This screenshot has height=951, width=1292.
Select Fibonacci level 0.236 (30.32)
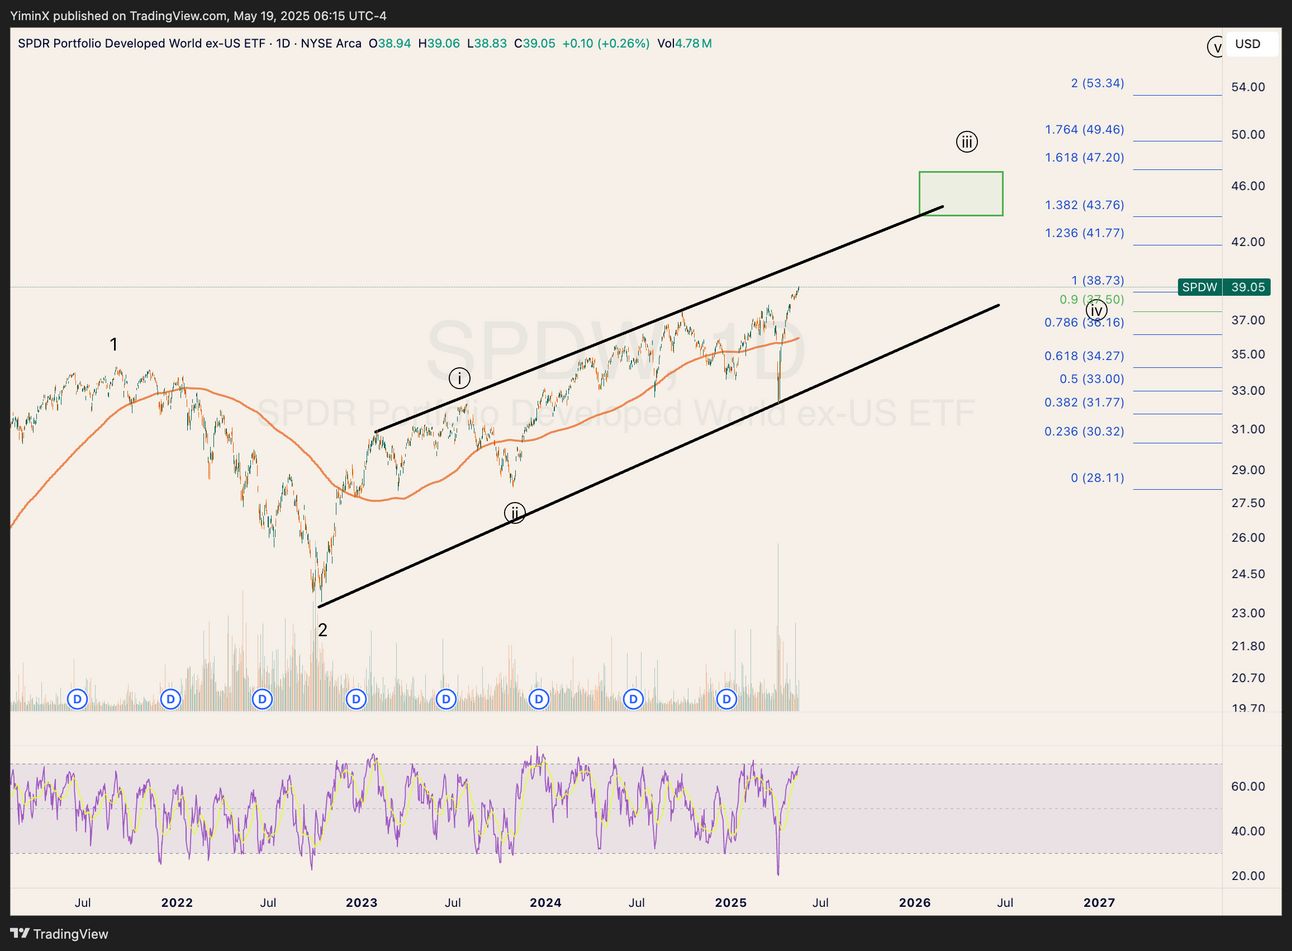coord(1084,432)
